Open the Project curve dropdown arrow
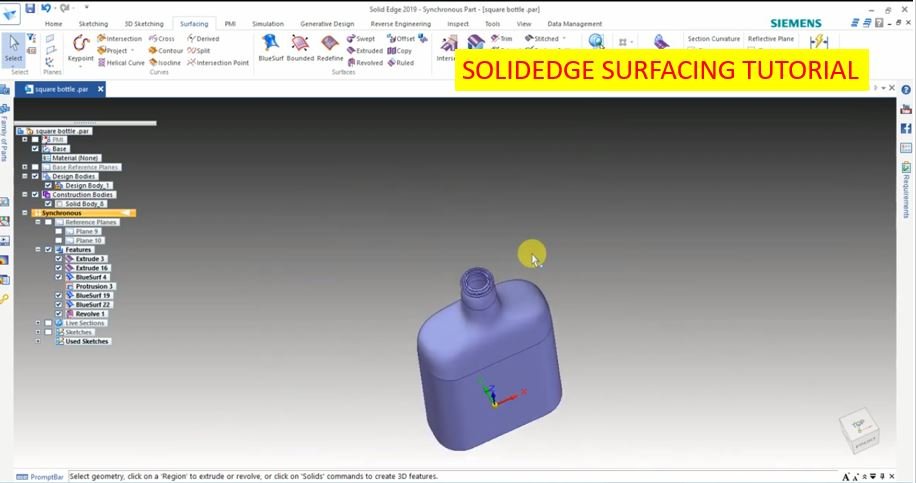916x483 pixels. (x=132, y=50)
